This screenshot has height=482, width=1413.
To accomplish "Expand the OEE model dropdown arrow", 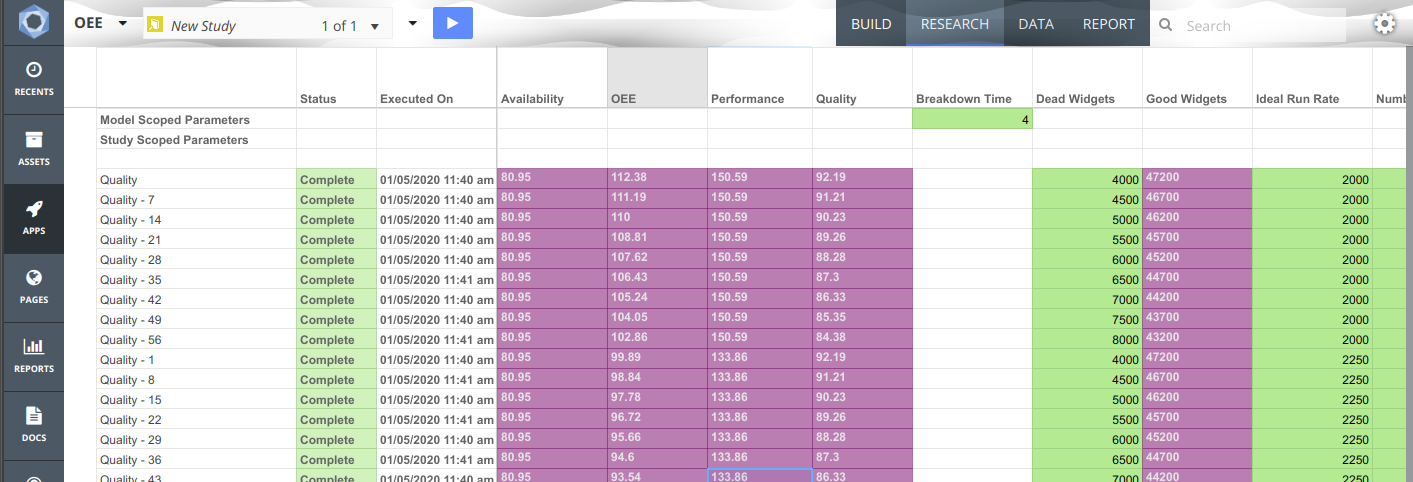I will click(x=123, y=24).
